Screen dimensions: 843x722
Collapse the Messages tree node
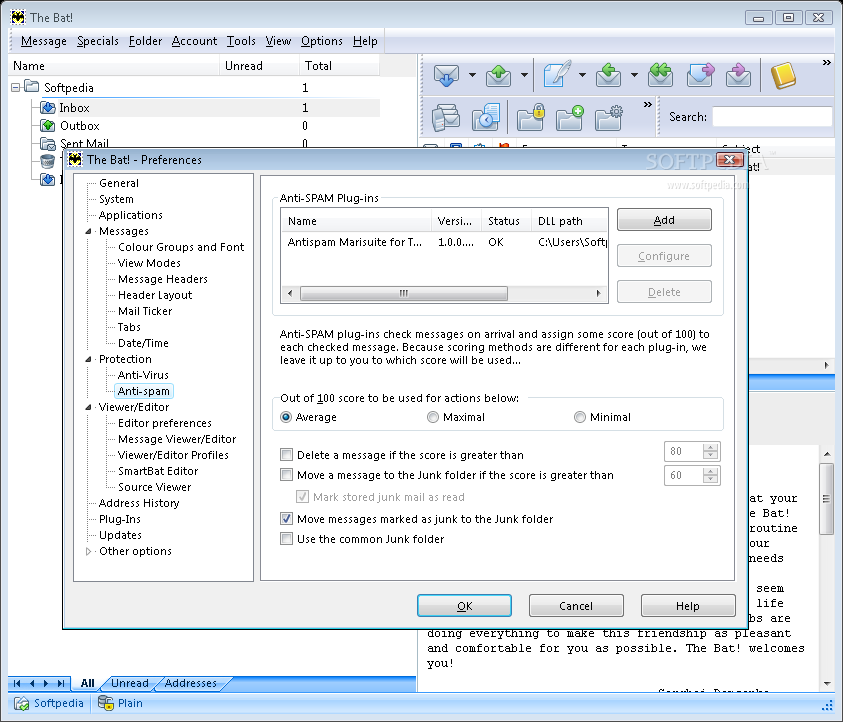88,231
